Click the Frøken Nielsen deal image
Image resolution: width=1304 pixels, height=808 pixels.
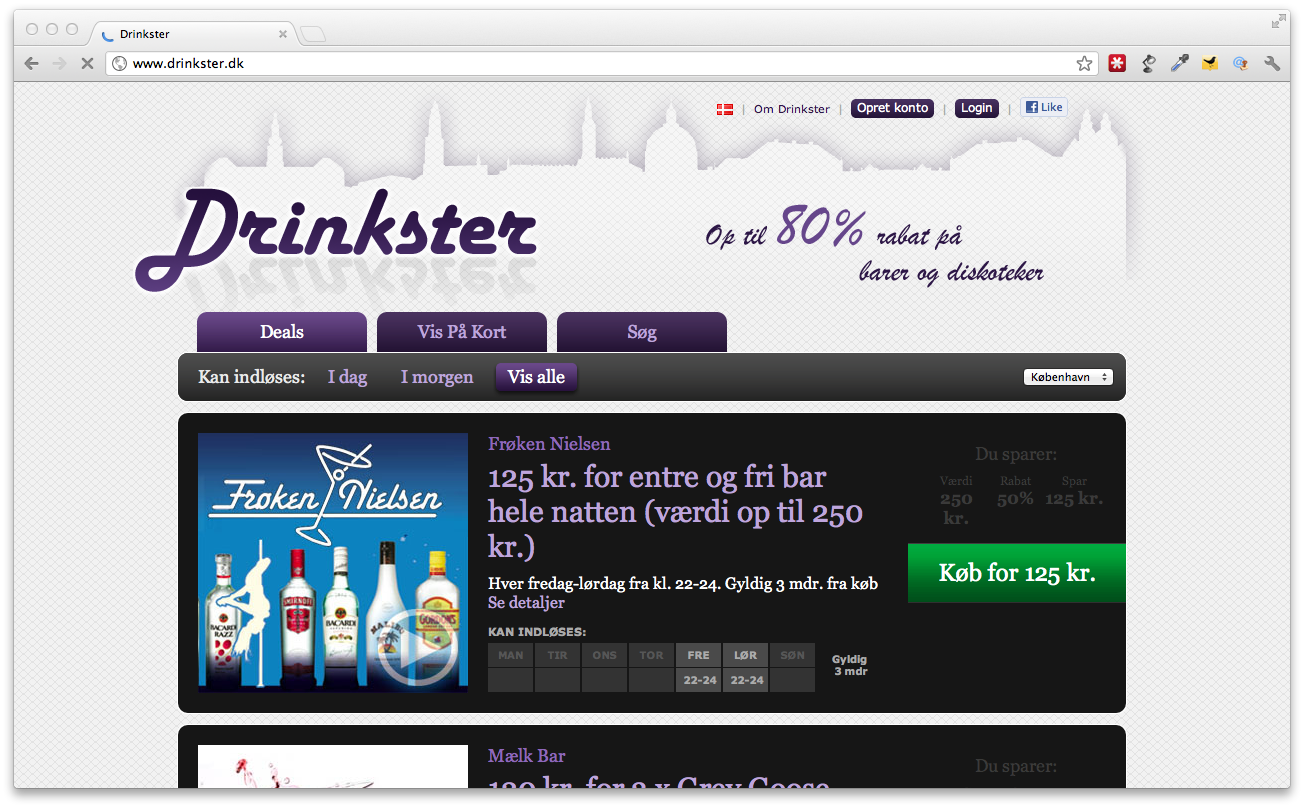click(333, 562)
